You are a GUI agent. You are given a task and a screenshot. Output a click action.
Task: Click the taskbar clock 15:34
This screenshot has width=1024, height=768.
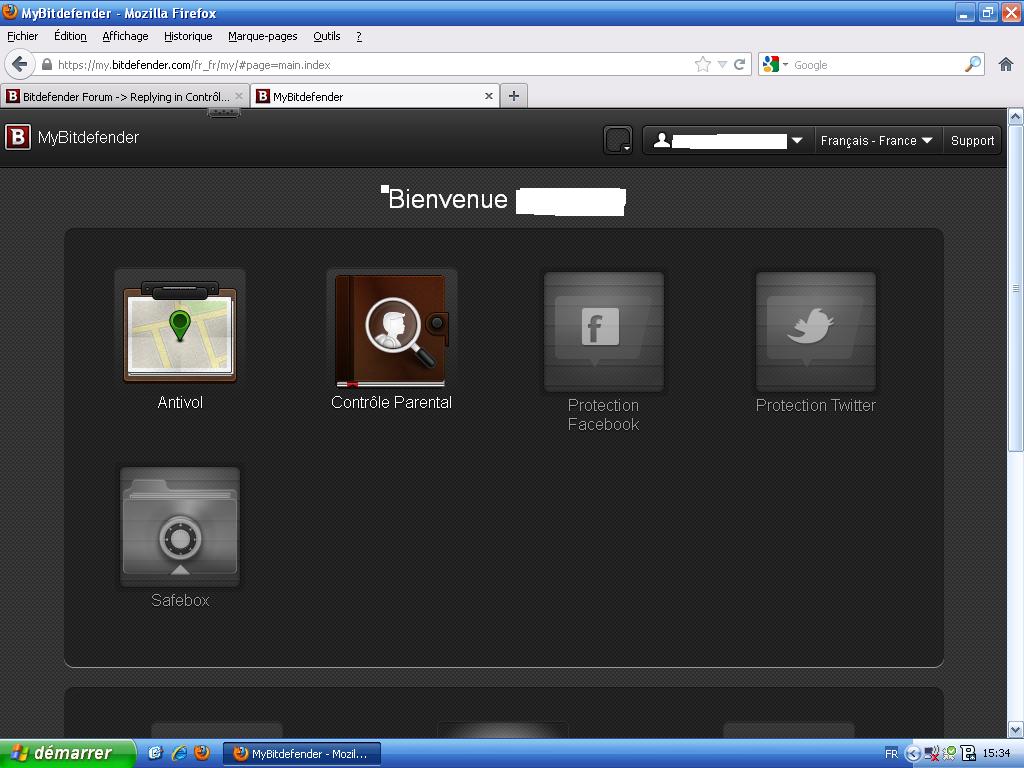click(x=996, y=753)
